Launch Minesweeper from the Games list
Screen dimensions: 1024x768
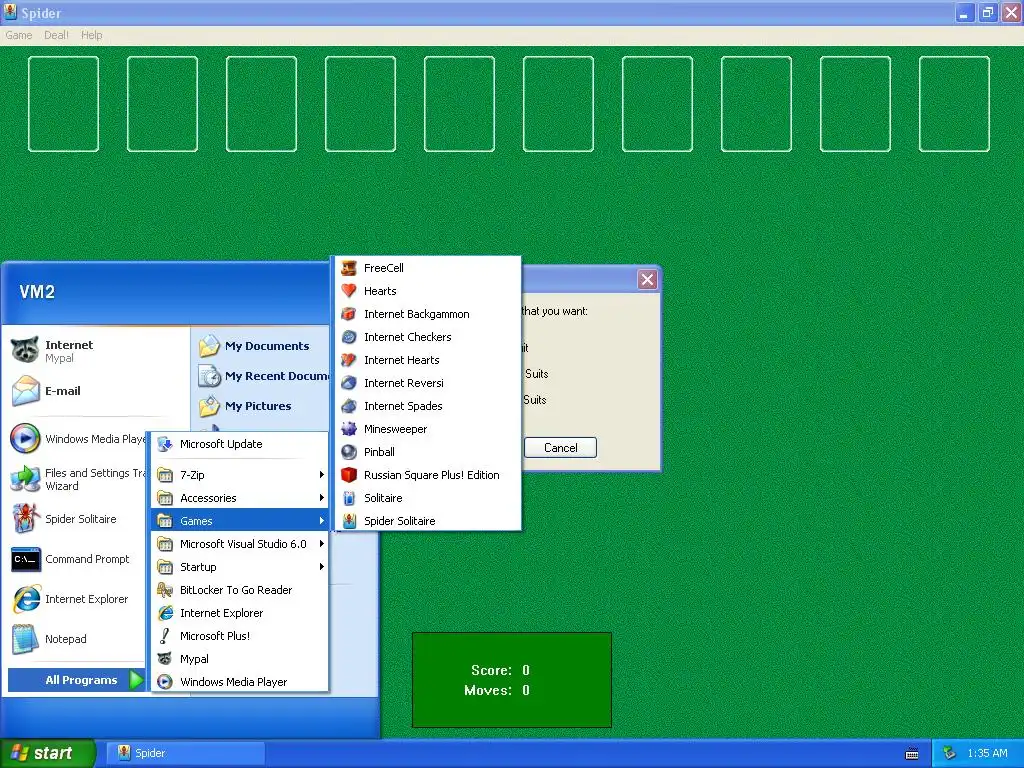click(x=428, y=429)
